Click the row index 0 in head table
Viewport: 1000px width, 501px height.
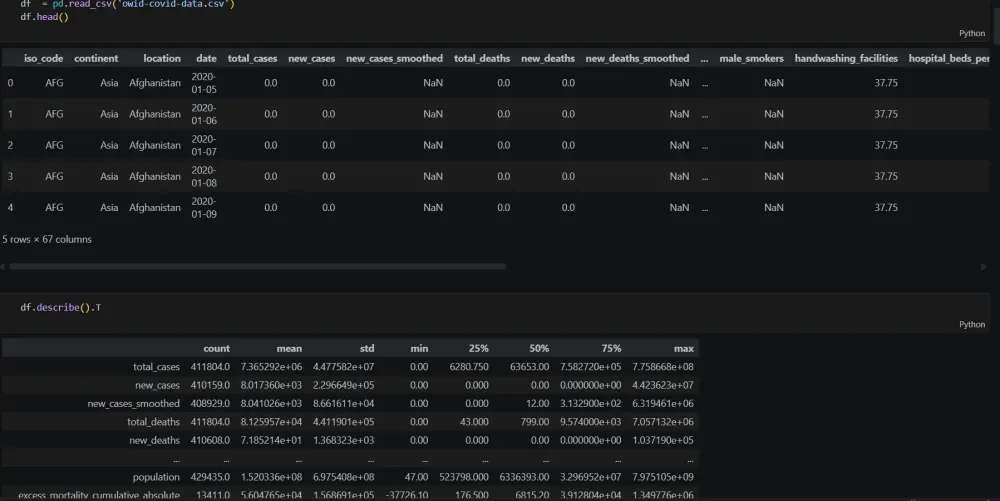pyautogui.click(x=10, y=83)
